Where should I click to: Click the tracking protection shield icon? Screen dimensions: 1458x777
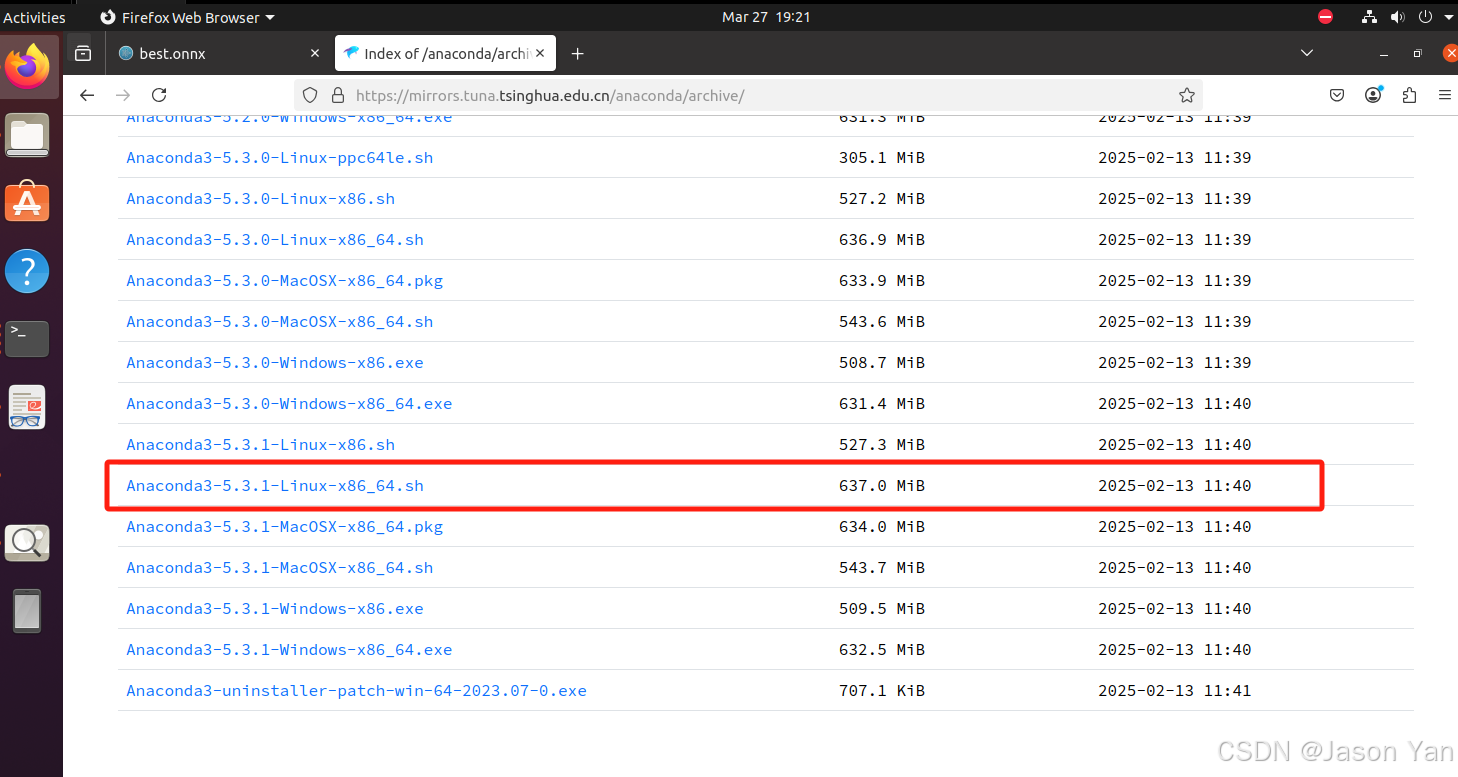310,95
